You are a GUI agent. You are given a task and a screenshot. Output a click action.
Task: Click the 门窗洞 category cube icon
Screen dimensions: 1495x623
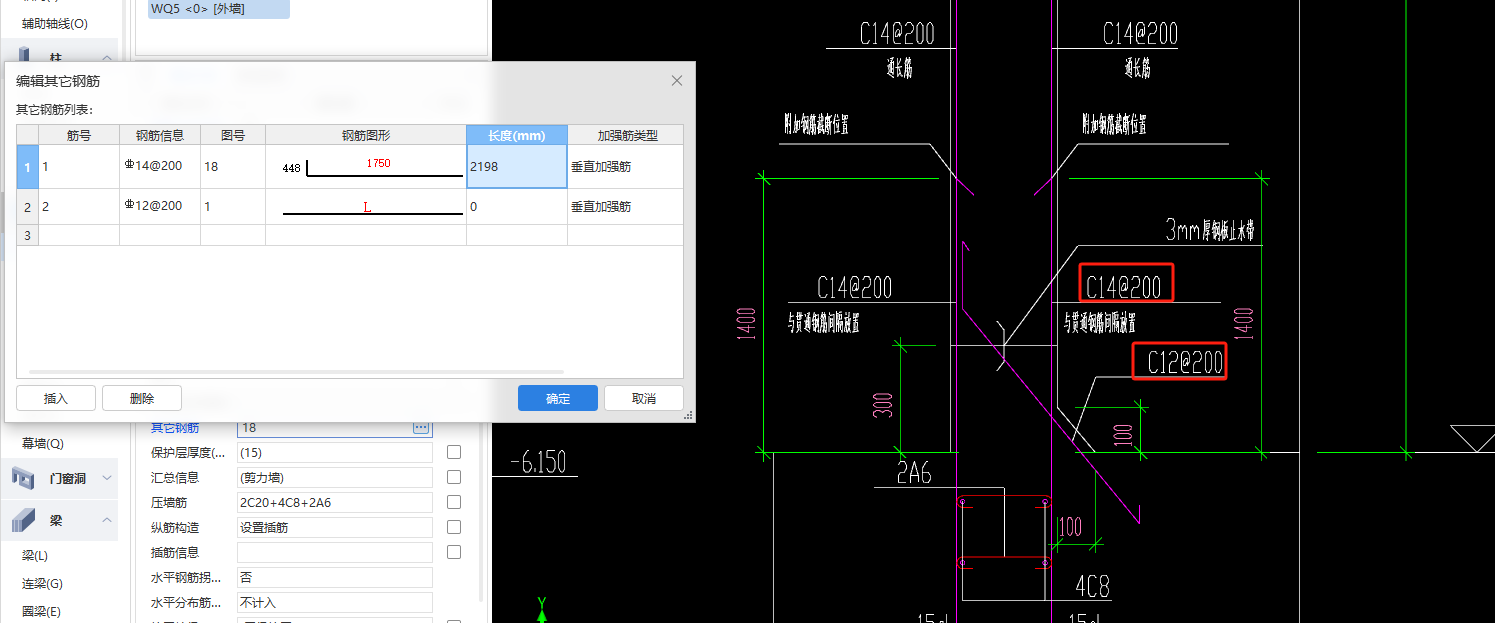coord(24,479)
